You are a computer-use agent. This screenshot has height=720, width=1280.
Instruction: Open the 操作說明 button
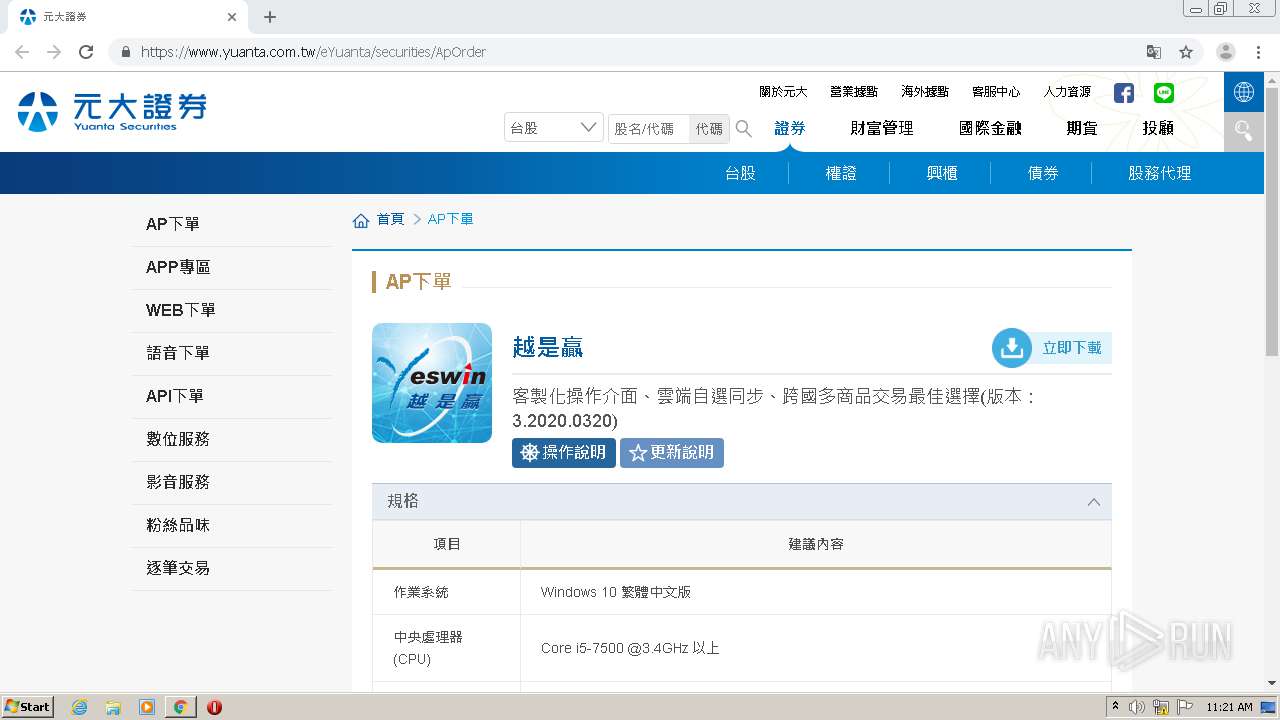[564, 453]
